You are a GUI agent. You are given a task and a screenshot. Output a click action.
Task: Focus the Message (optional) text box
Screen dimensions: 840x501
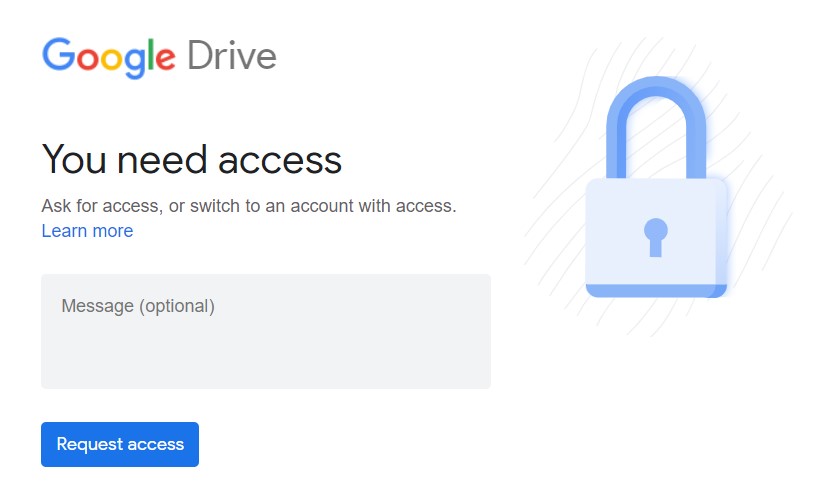[x=266, y=332]
